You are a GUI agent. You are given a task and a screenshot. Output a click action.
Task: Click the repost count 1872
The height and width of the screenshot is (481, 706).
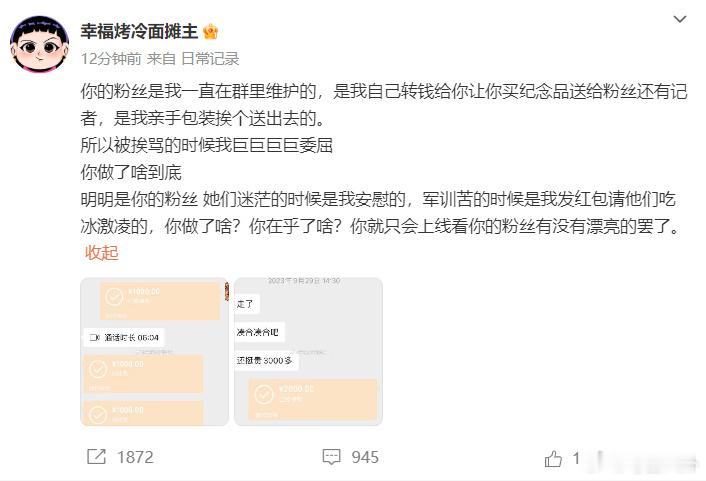point(136,458)
